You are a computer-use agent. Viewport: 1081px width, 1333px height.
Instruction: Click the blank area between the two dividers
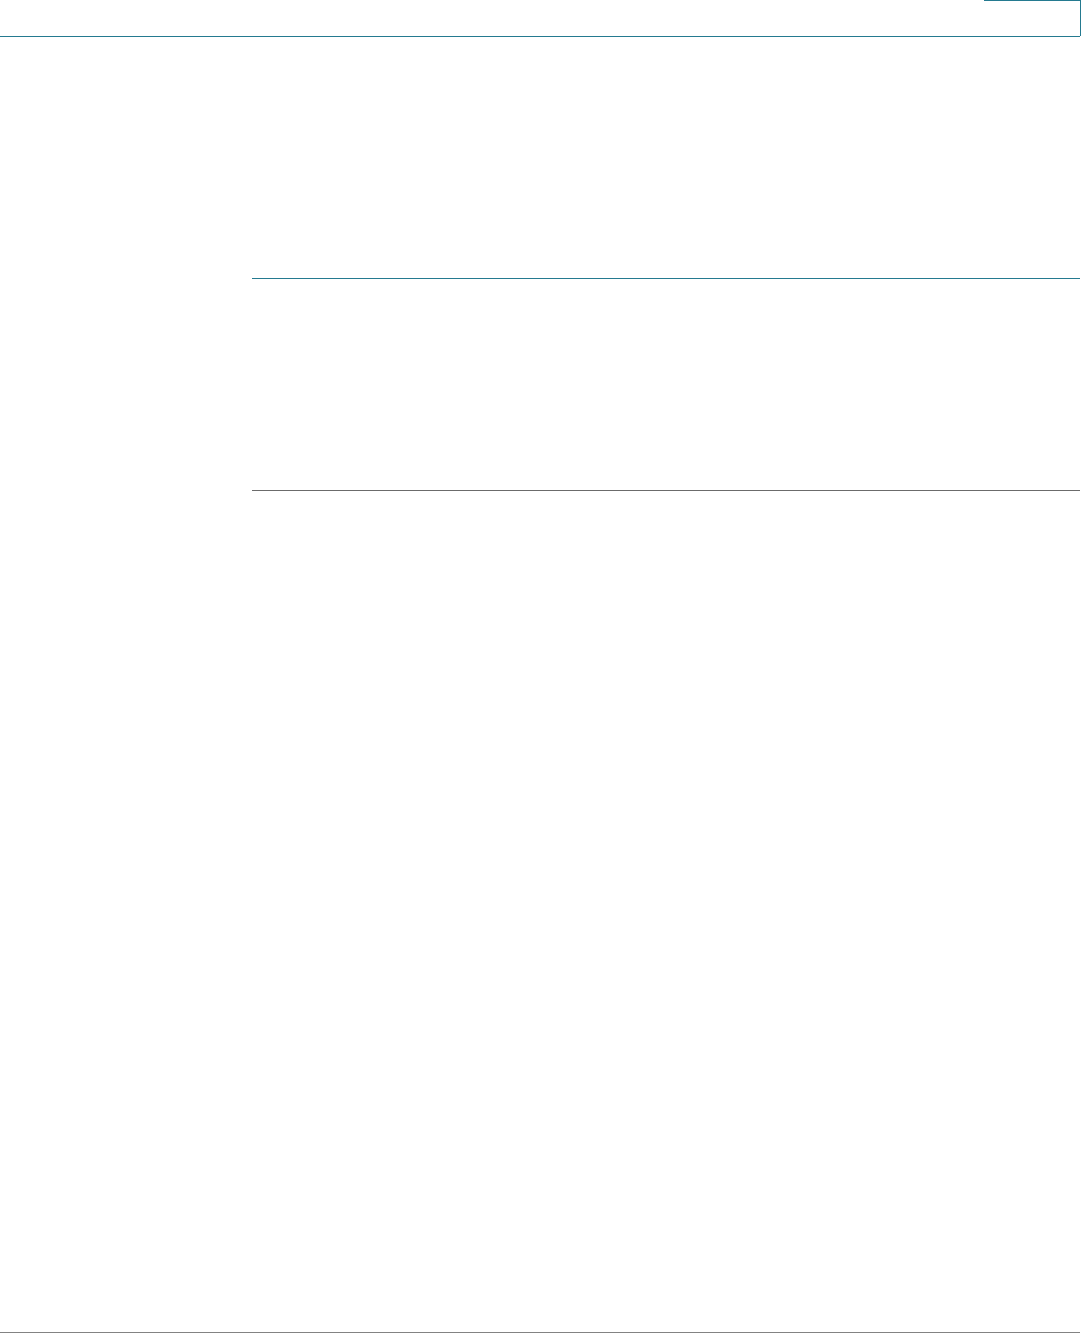(x=666, y=384)
